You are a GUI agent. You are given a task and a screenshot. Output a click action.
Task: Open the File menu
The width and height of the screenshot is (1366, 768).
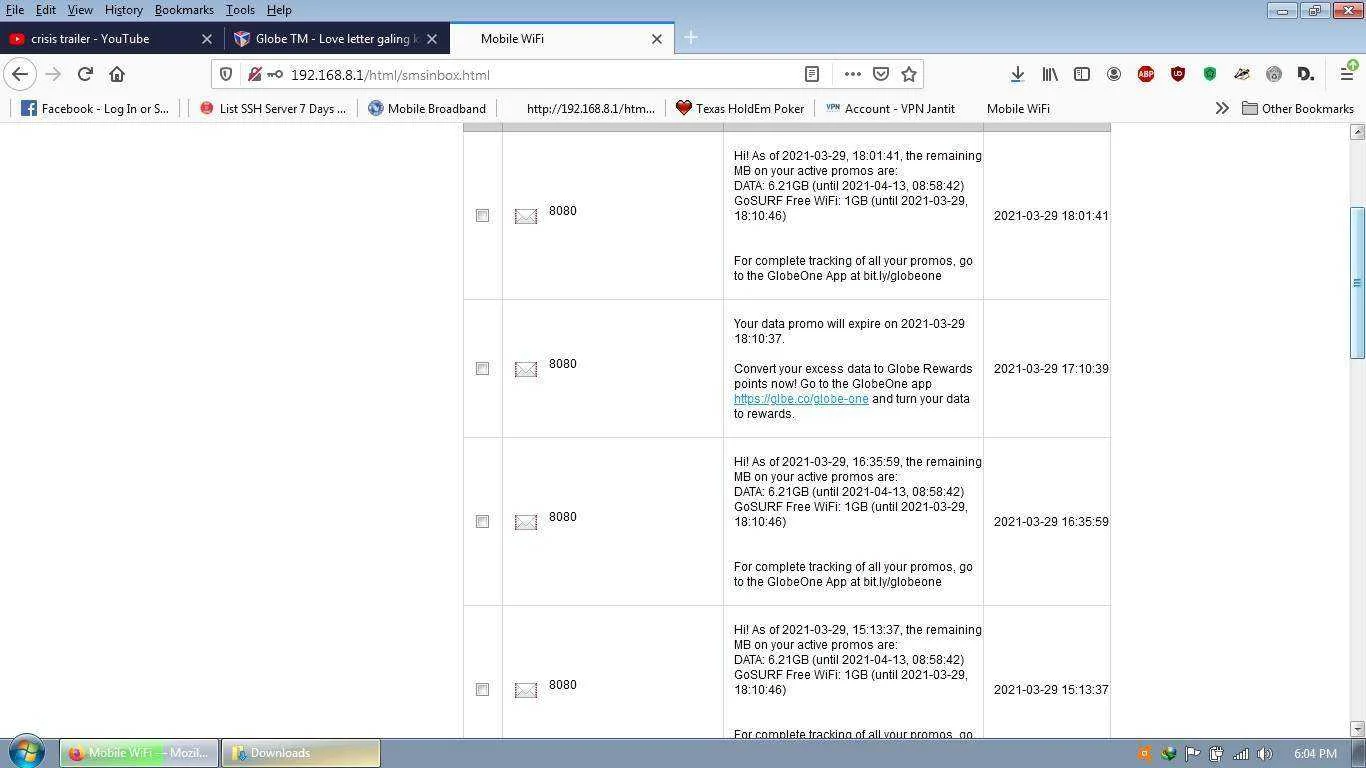[15, 9]
